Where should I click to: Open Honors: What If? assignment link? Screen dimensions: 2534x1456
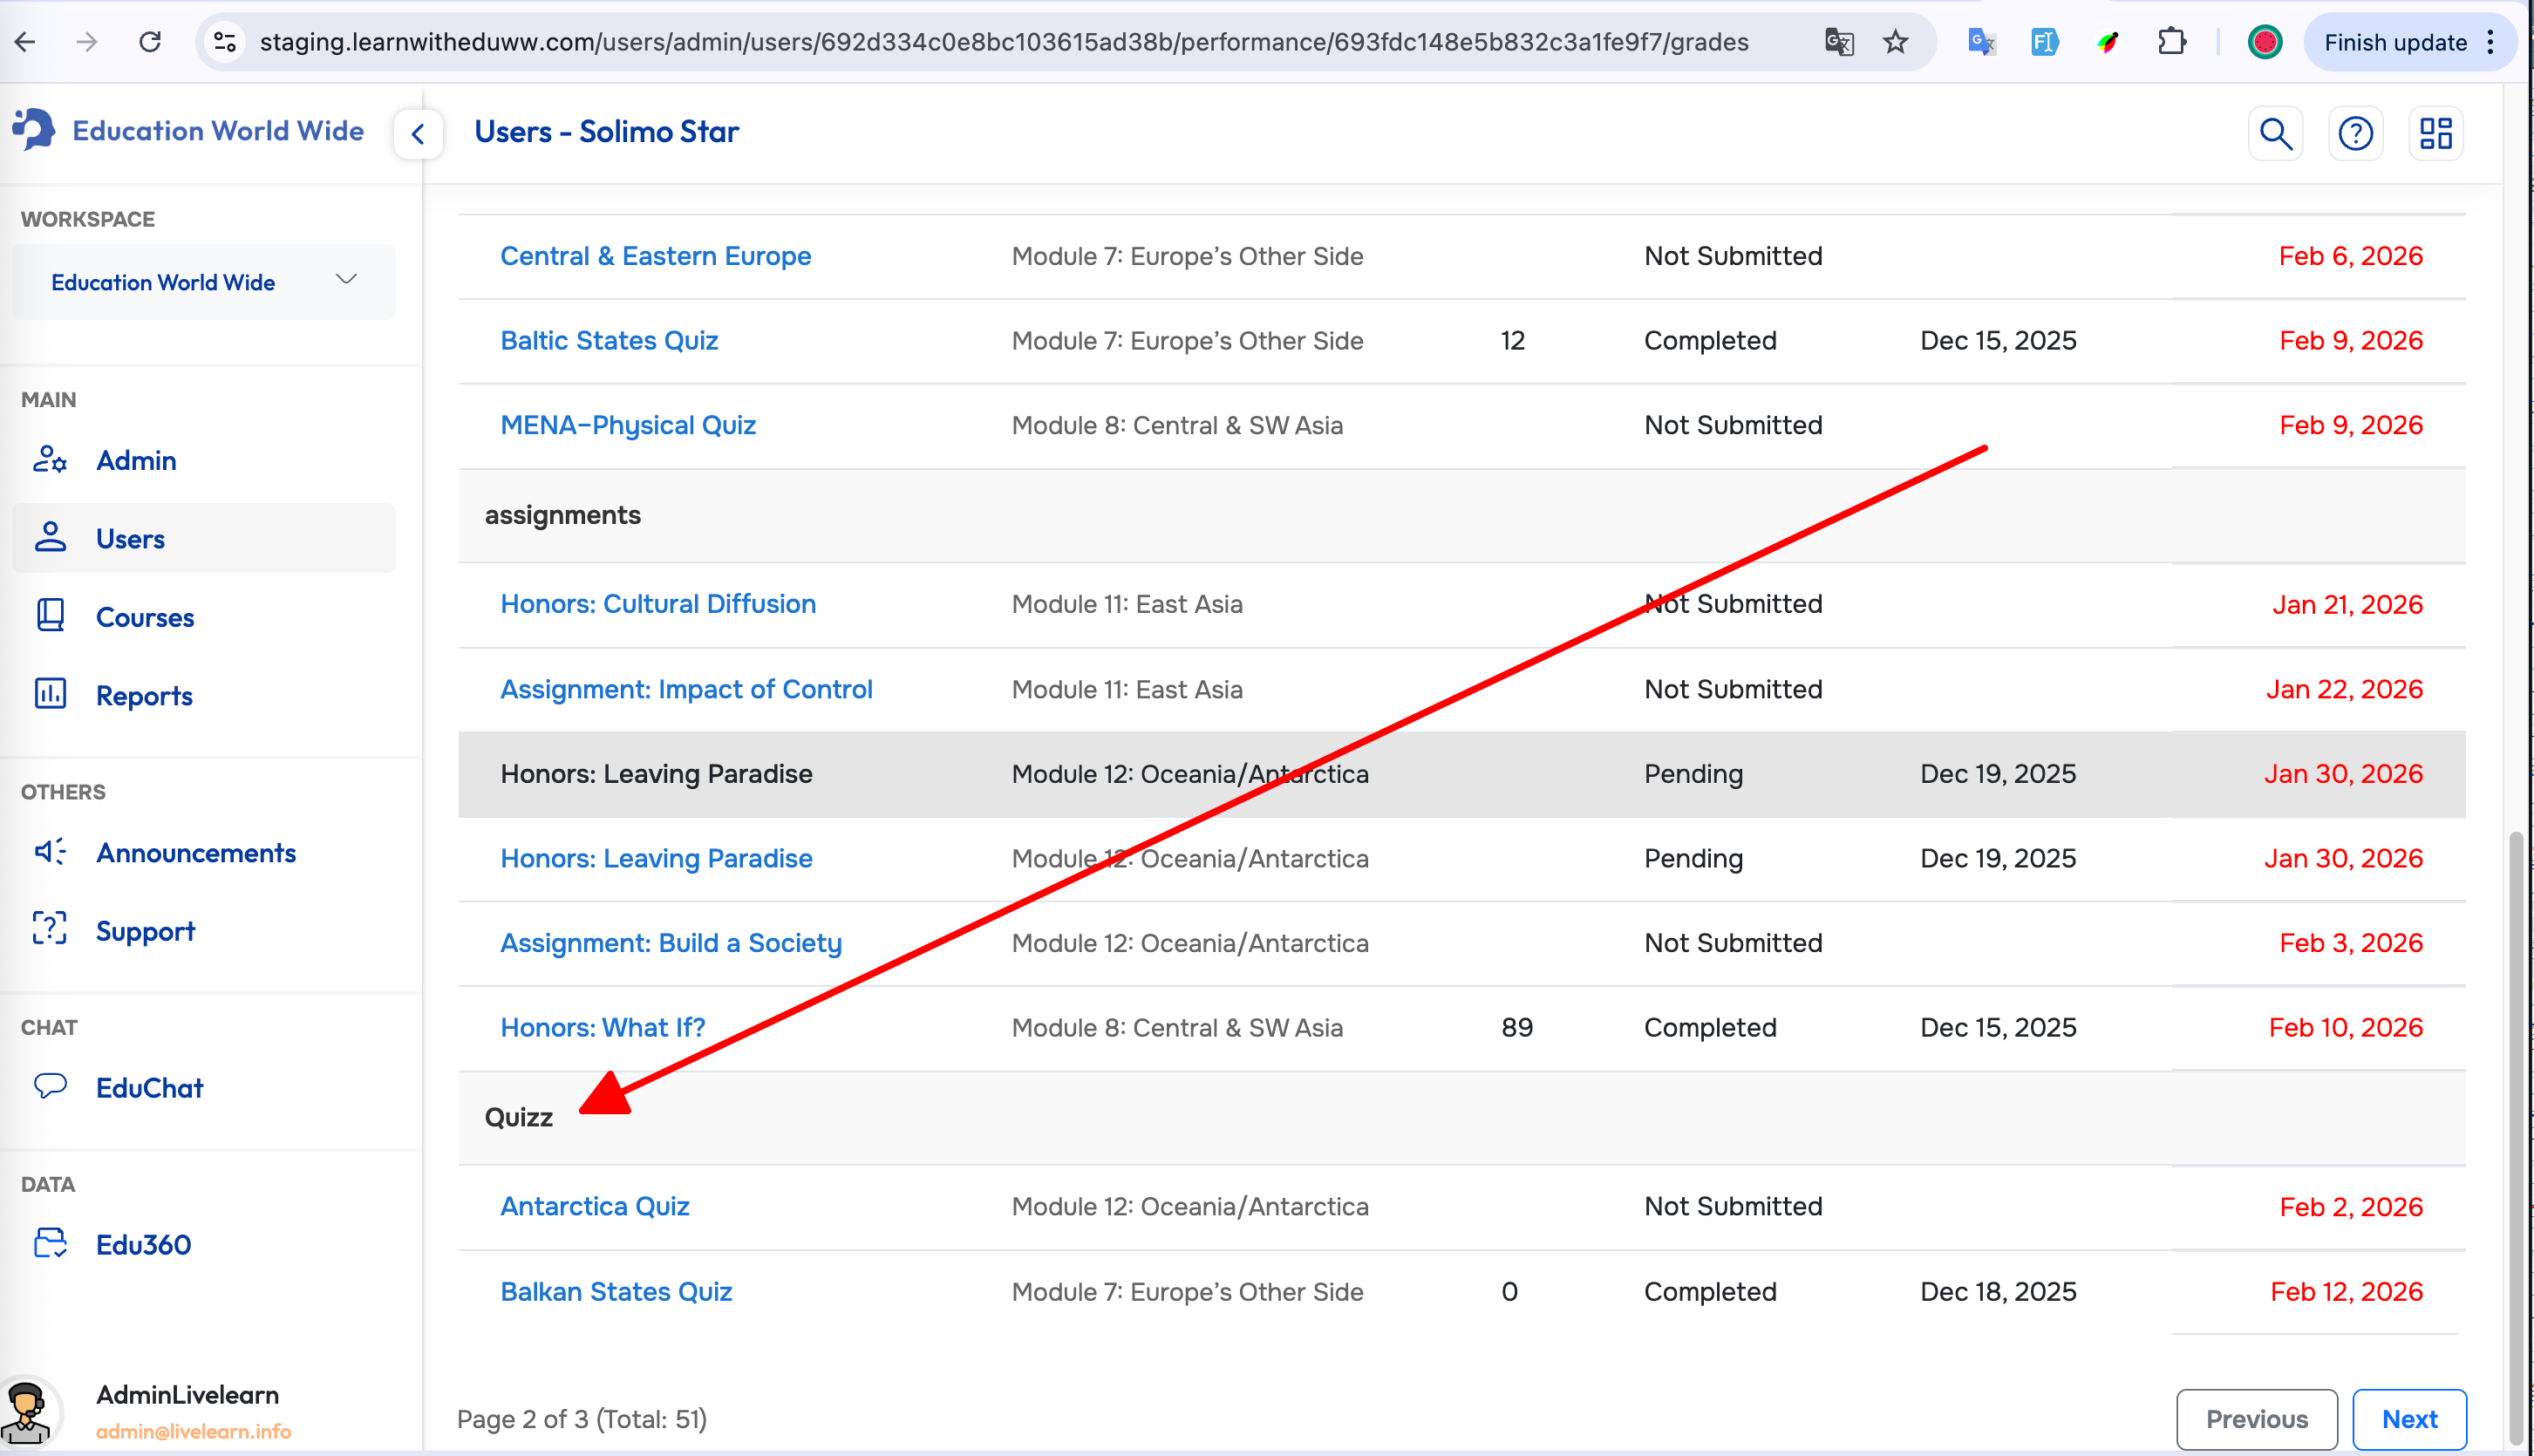coord(603,1027)
